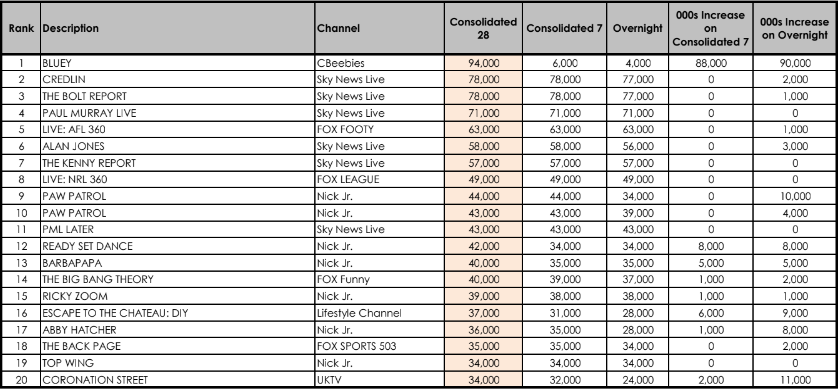Click the 000s Increase on Overnight header

pos(795,28)
